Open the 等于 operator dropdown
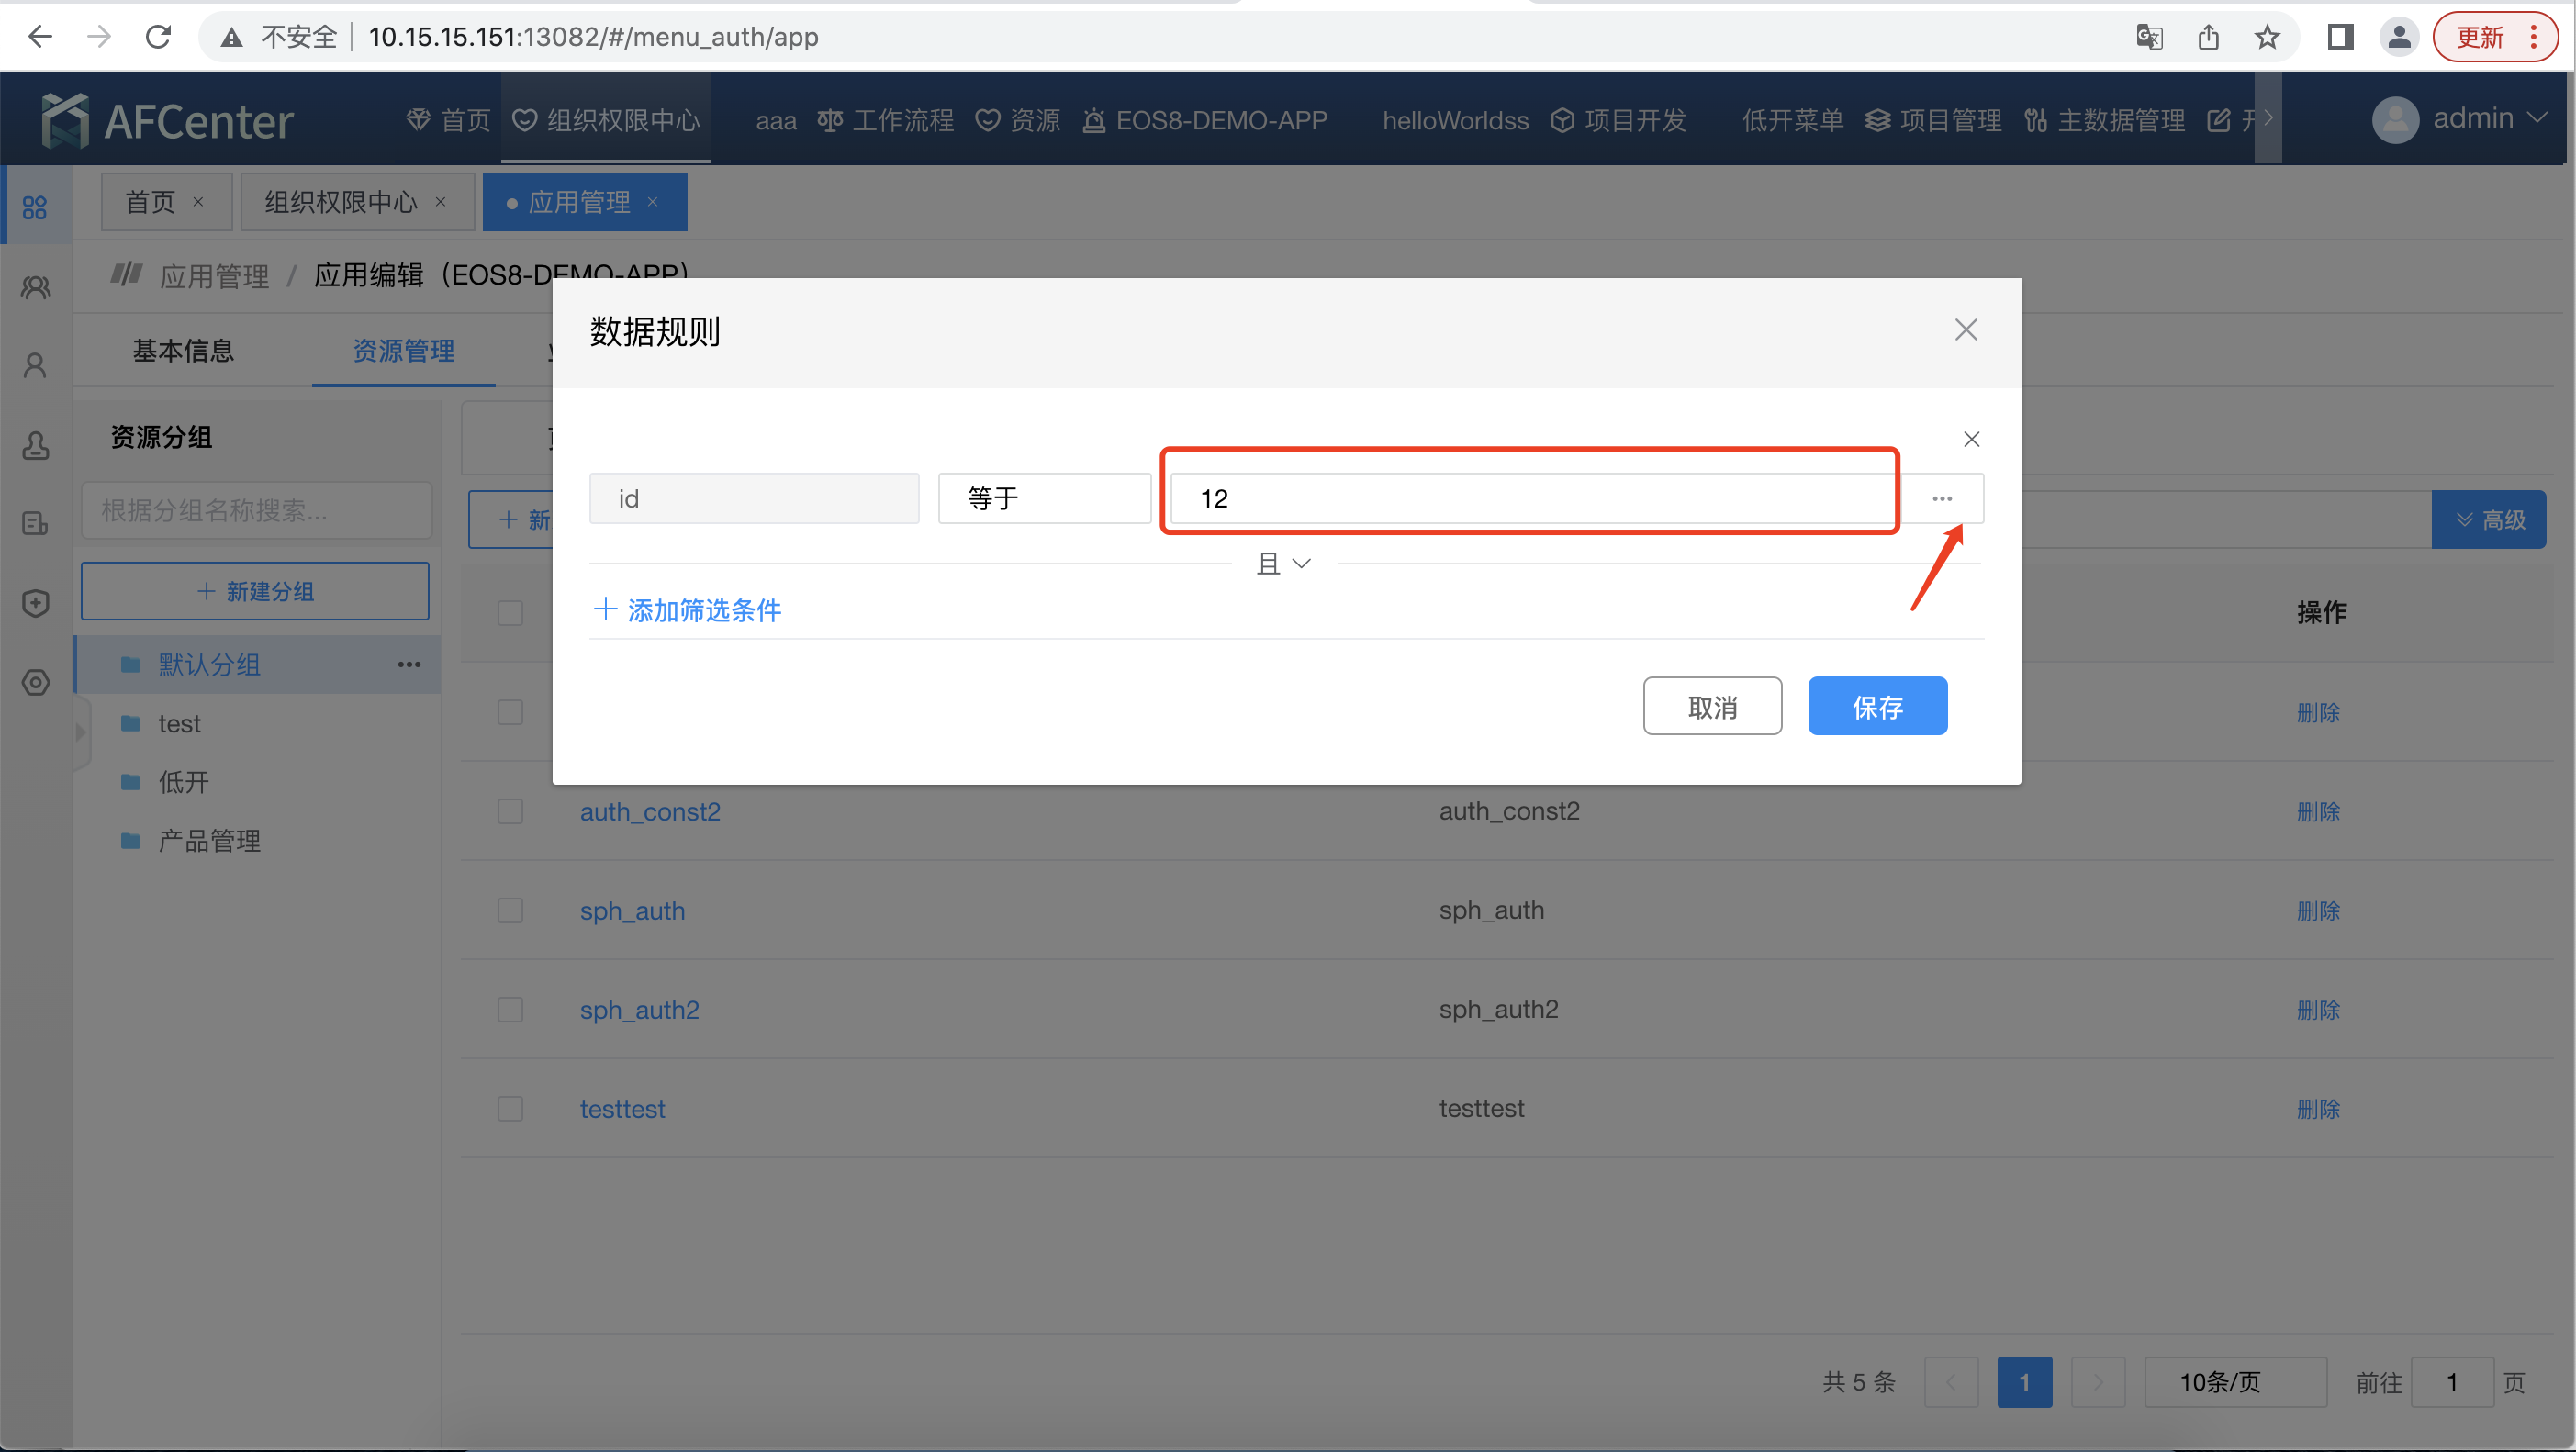The image size is (2576, 1452). tap(1043, 498)
